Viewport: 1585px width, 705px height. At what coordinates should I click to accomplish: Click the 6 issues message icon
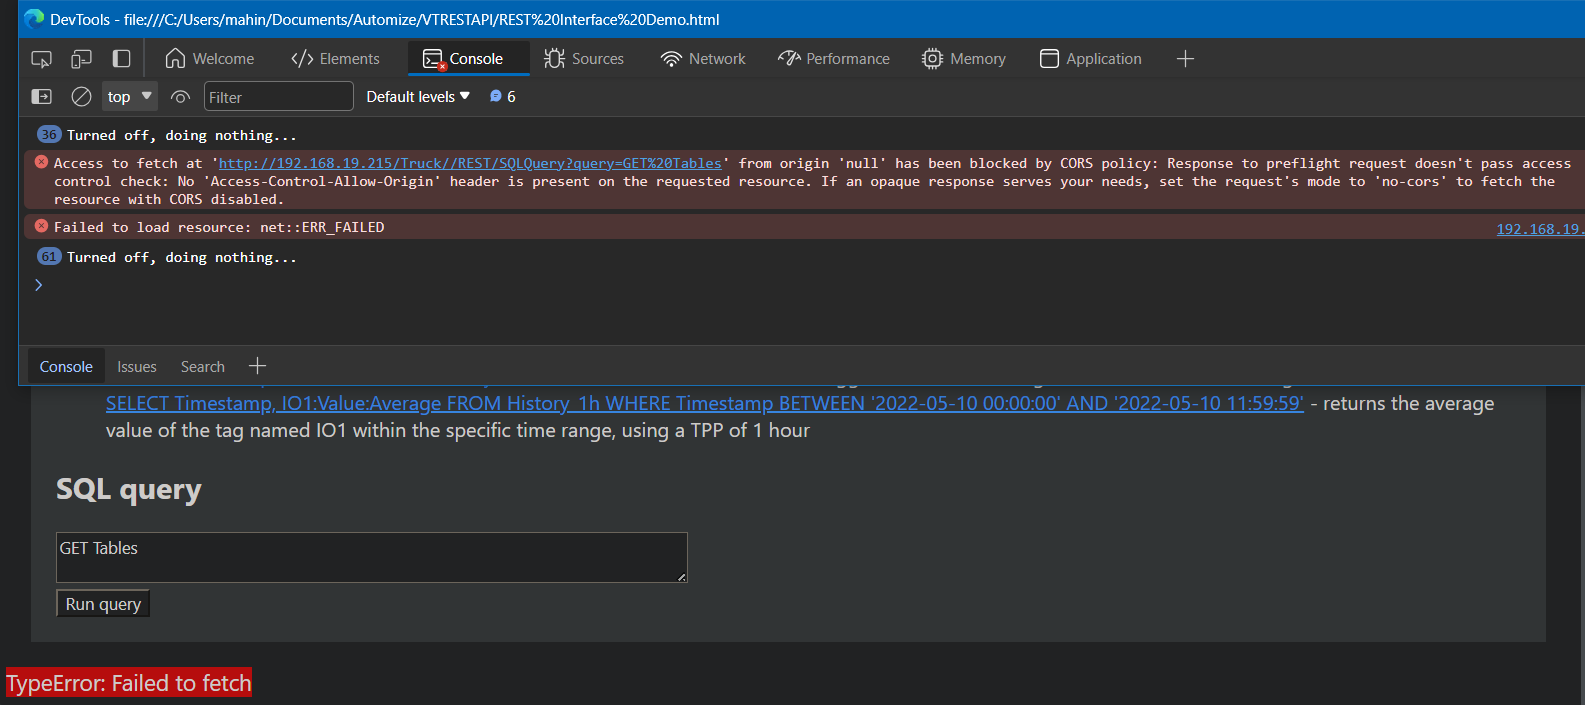tap(502, 97)
